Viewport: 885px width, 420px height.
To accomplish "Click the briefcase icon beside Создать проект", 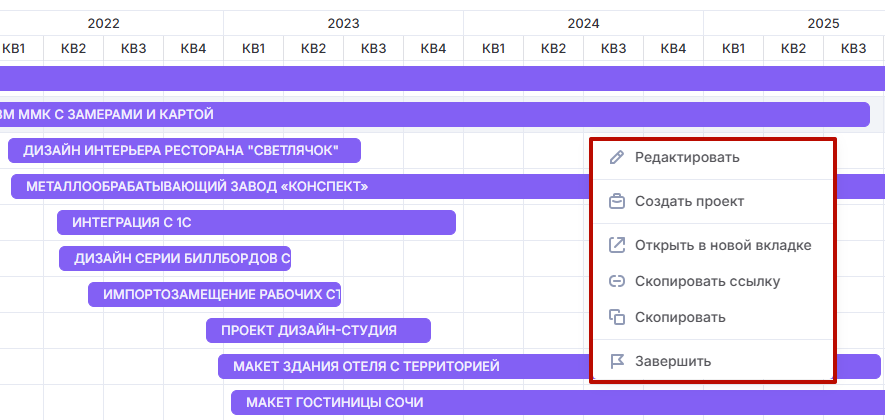I will point(617,201).
